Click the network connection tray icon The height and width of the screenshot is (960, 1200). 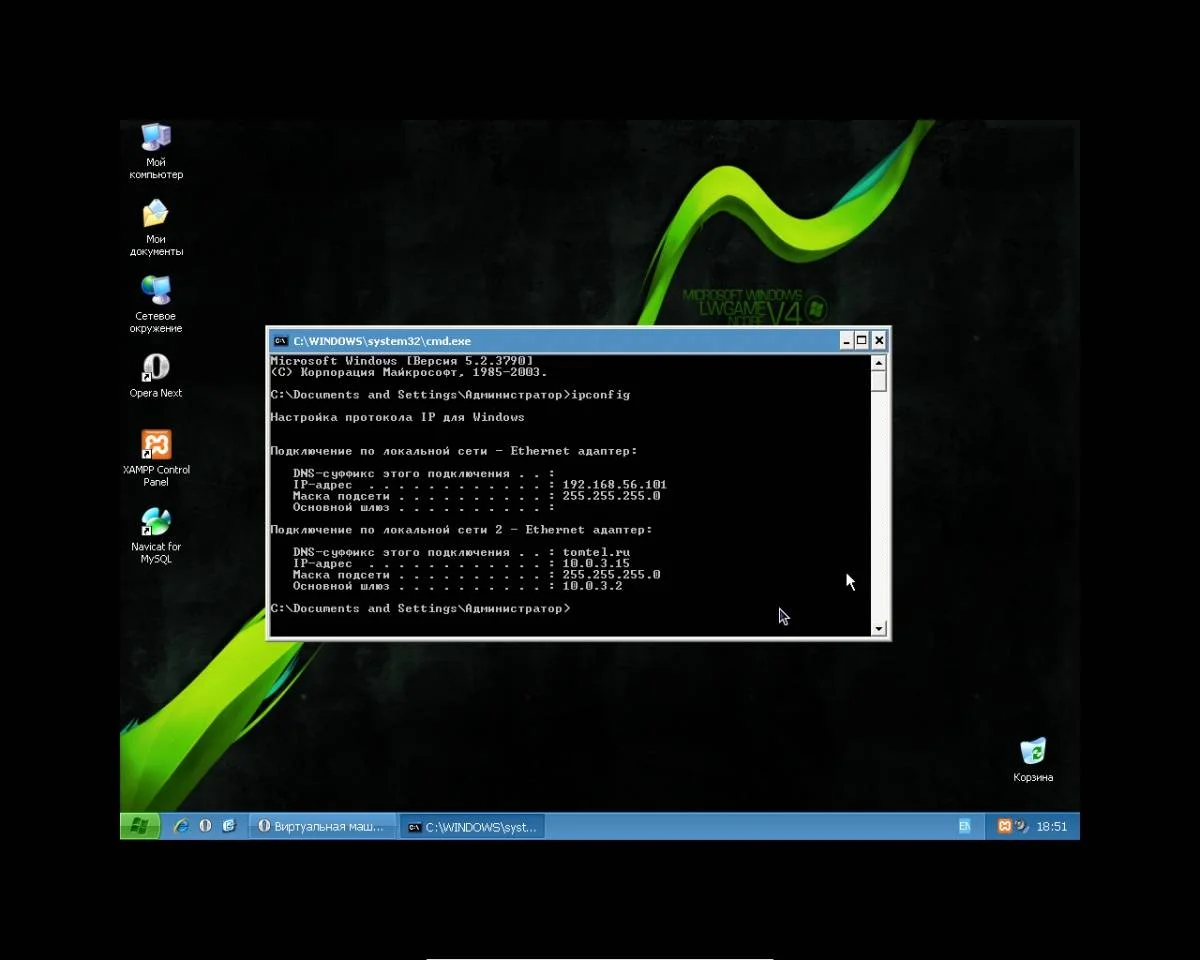[1022, 826]
